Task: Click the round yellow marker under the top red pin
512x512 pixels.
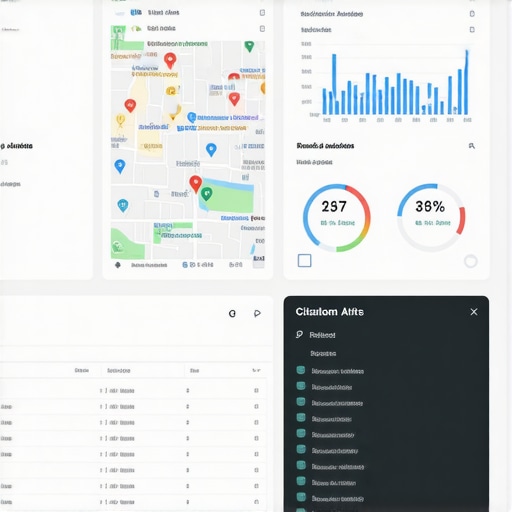Action: pos(171,90)
